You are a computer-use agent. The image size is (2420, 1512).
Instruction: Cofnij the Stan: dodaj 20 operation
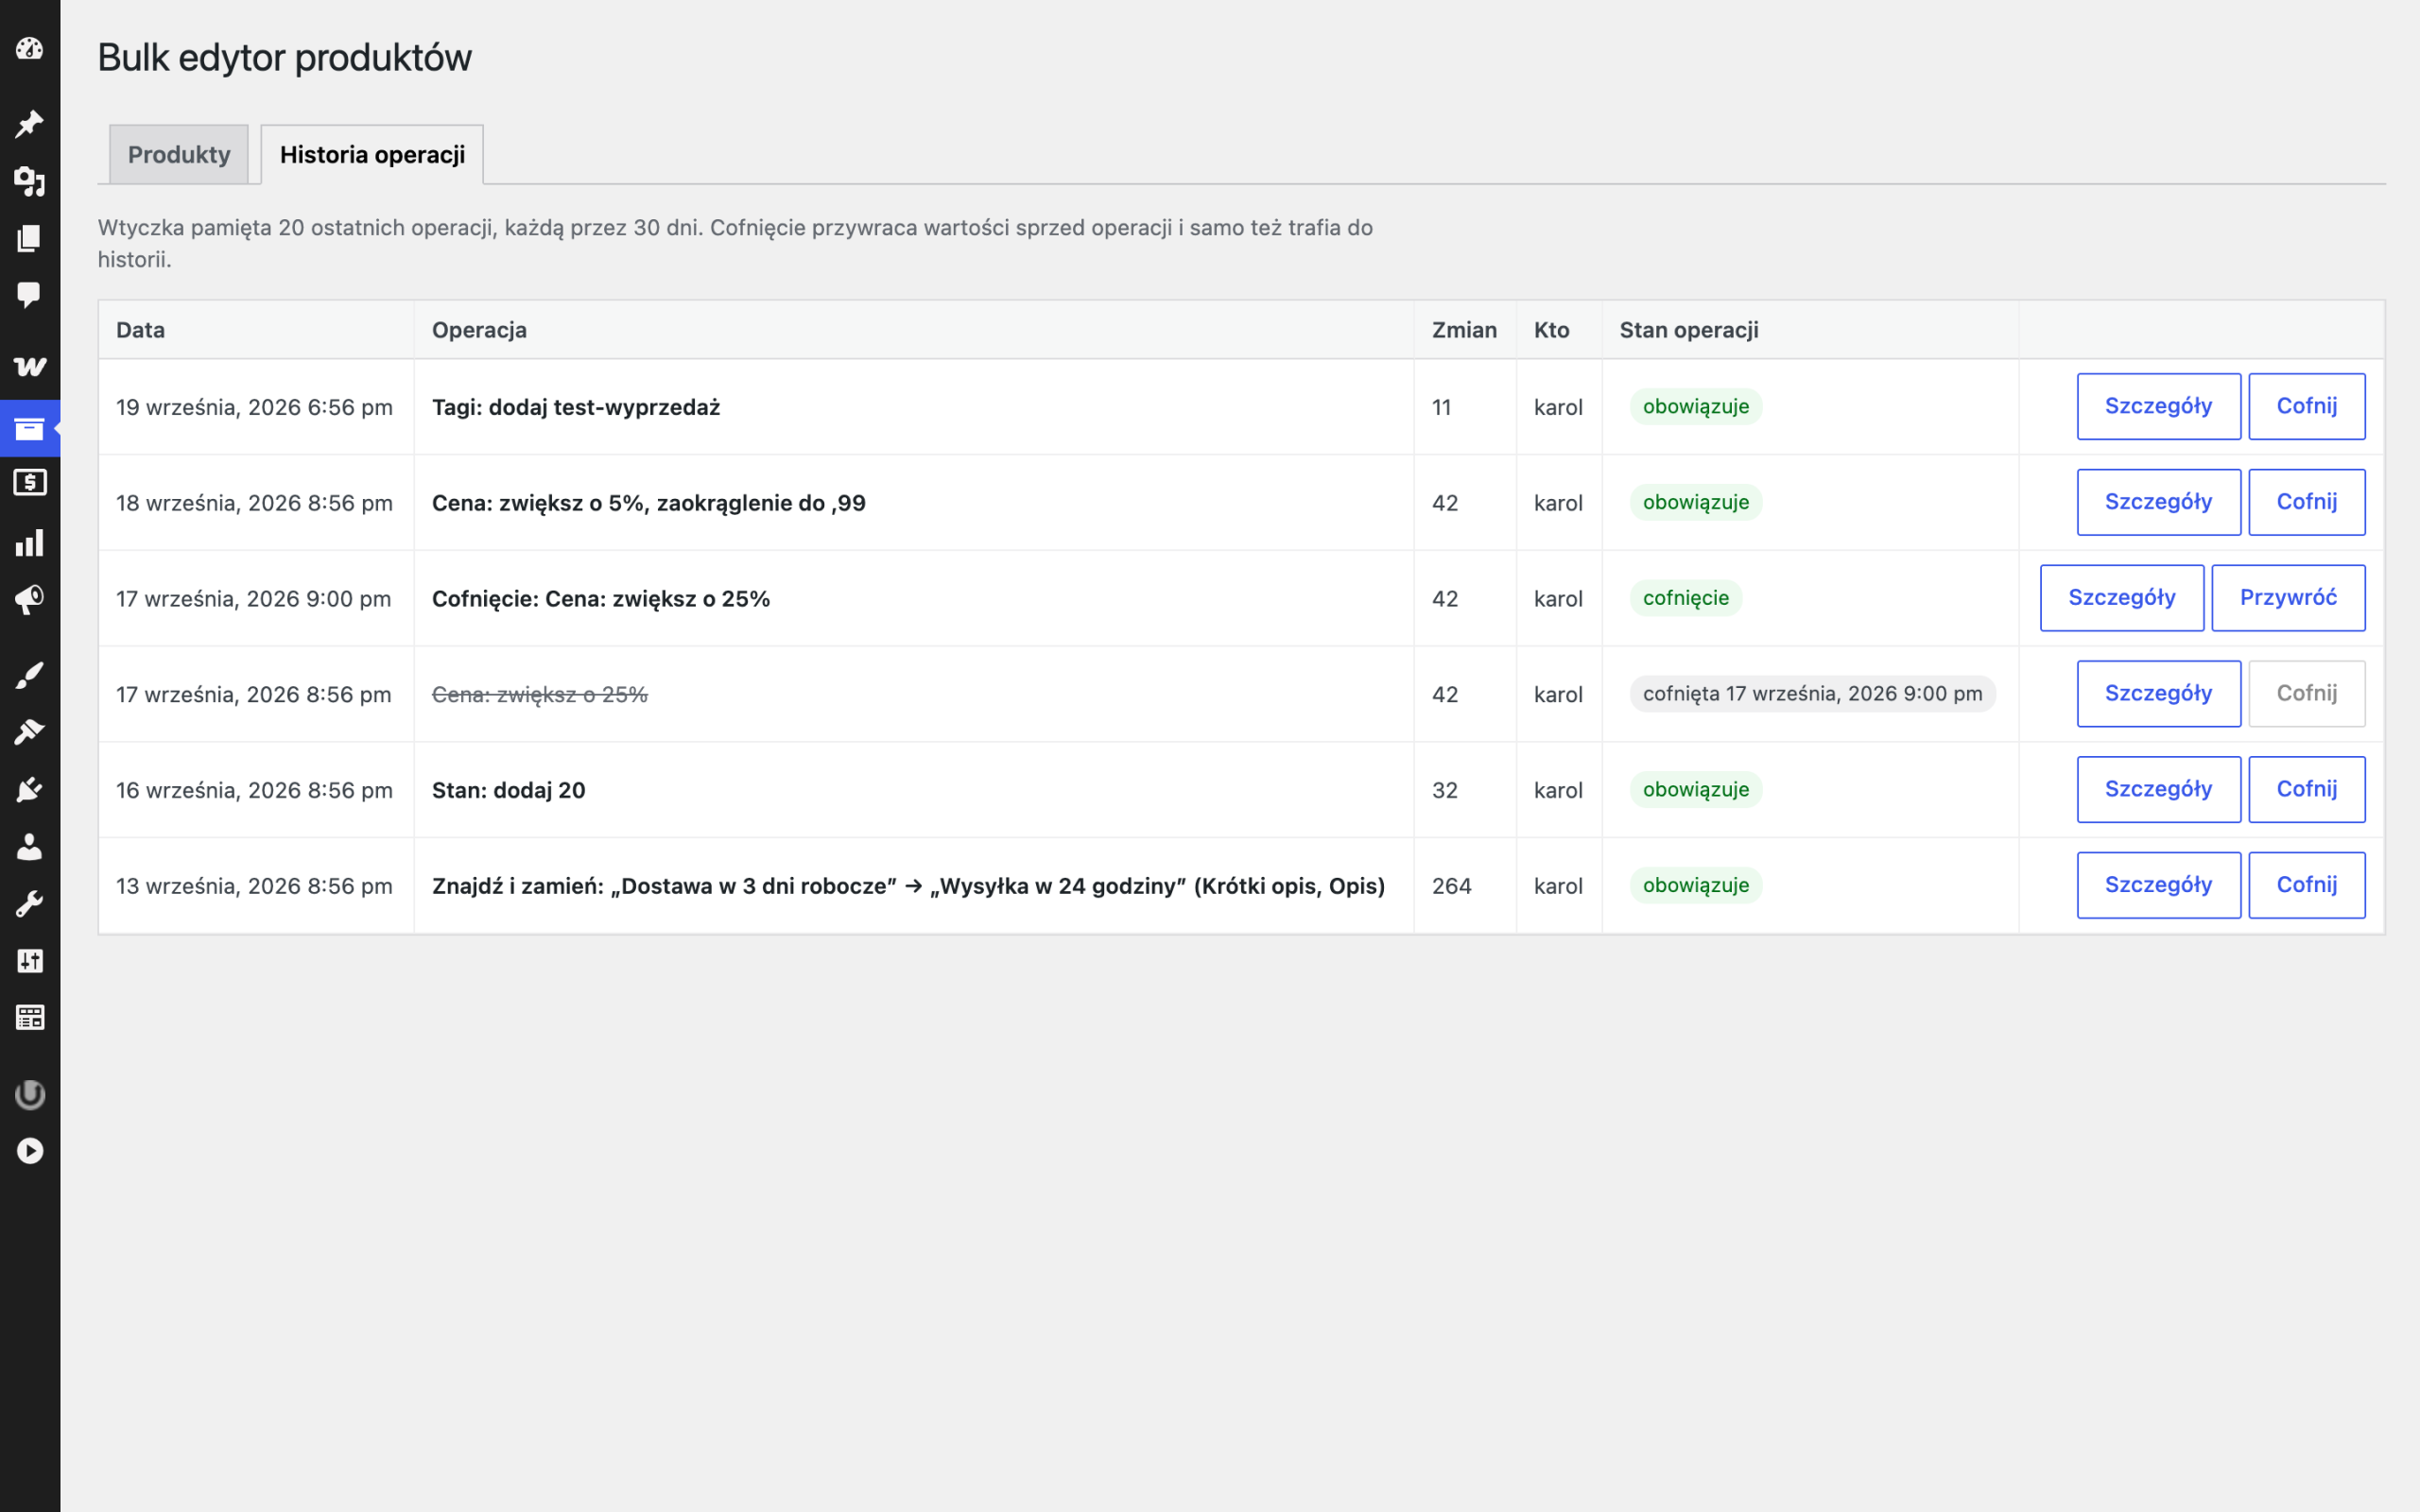pyautogui.click(x=2307, y=789)
